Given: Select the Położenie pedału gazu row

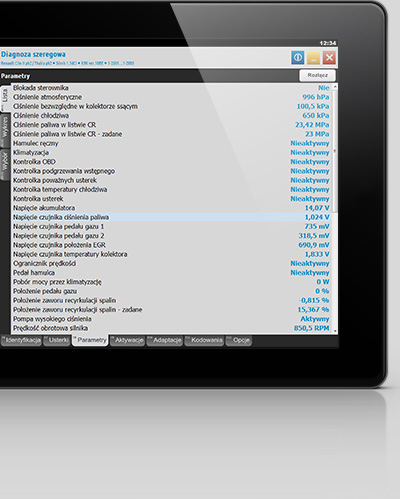Looking at the screenshot, I should click(172, 291).
